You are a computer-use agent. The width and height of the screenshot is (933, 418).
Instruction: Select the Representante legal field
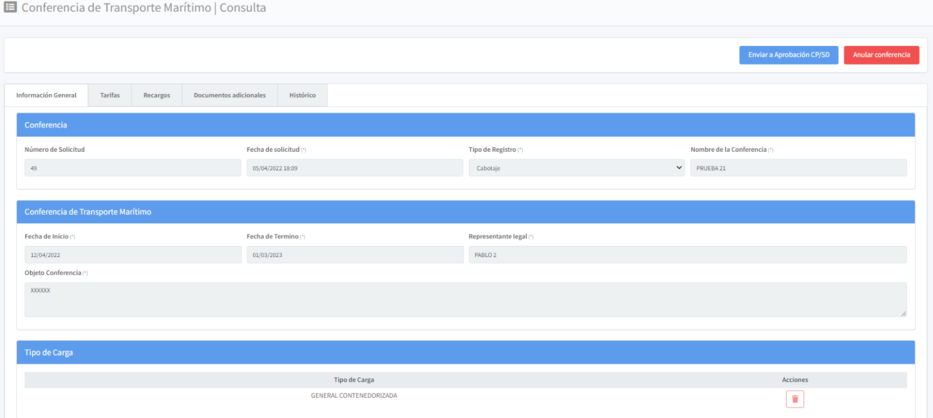687,255
